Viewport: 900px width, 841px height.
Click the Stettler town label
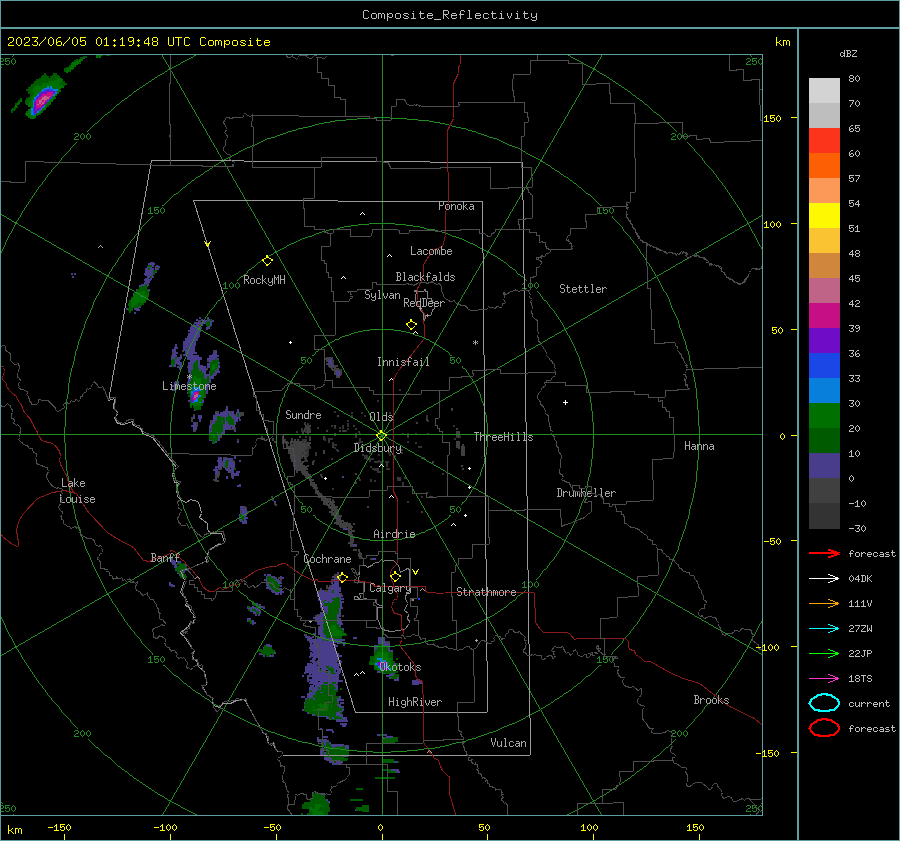point(583,289)
